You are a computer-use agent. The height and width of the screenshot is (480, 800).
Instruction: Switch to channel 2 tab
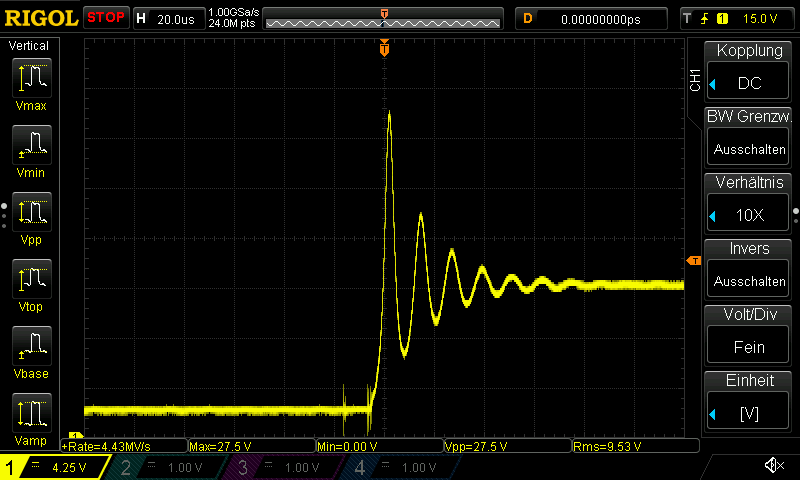click(x=168, y=467)
